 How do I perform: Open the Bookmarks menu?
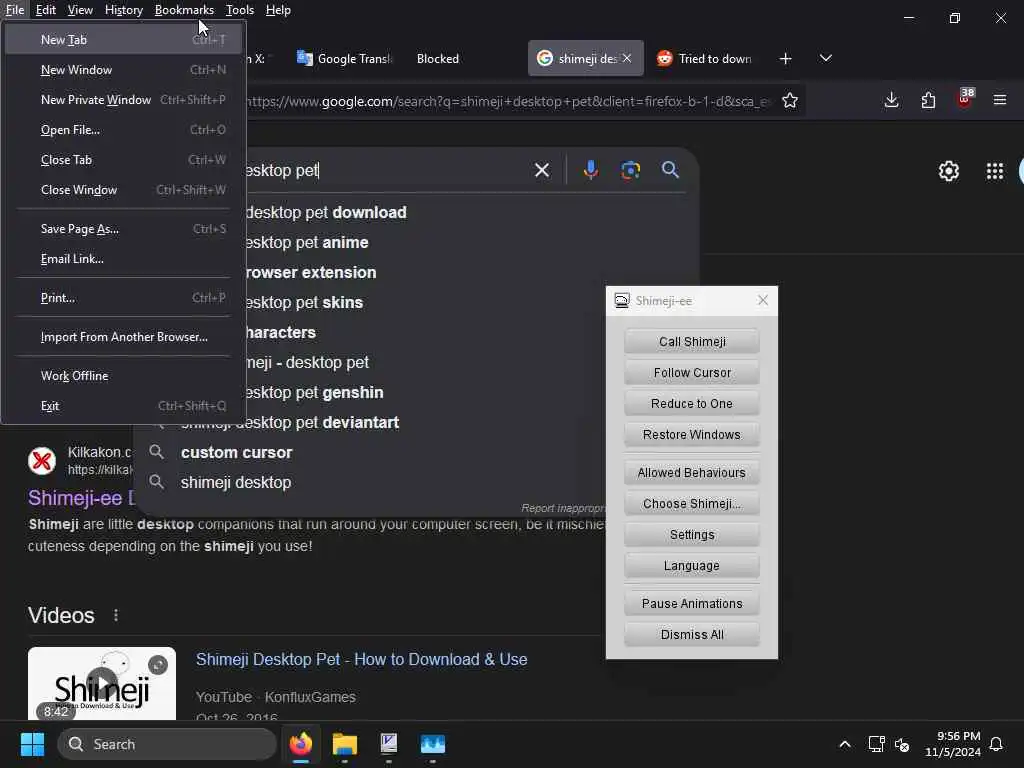(x=184, y=10)
